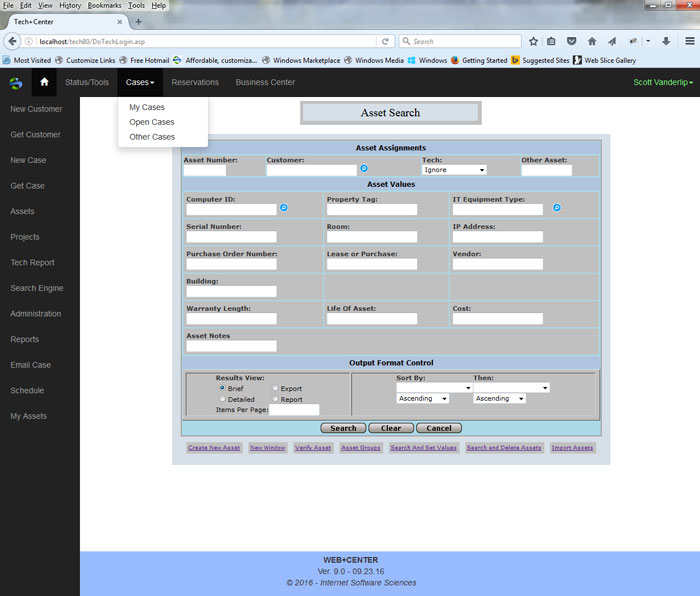Click Search Engine in sidebar
Image resolution: width=700 pixels, height=596 pixels.
click(37, 288)
